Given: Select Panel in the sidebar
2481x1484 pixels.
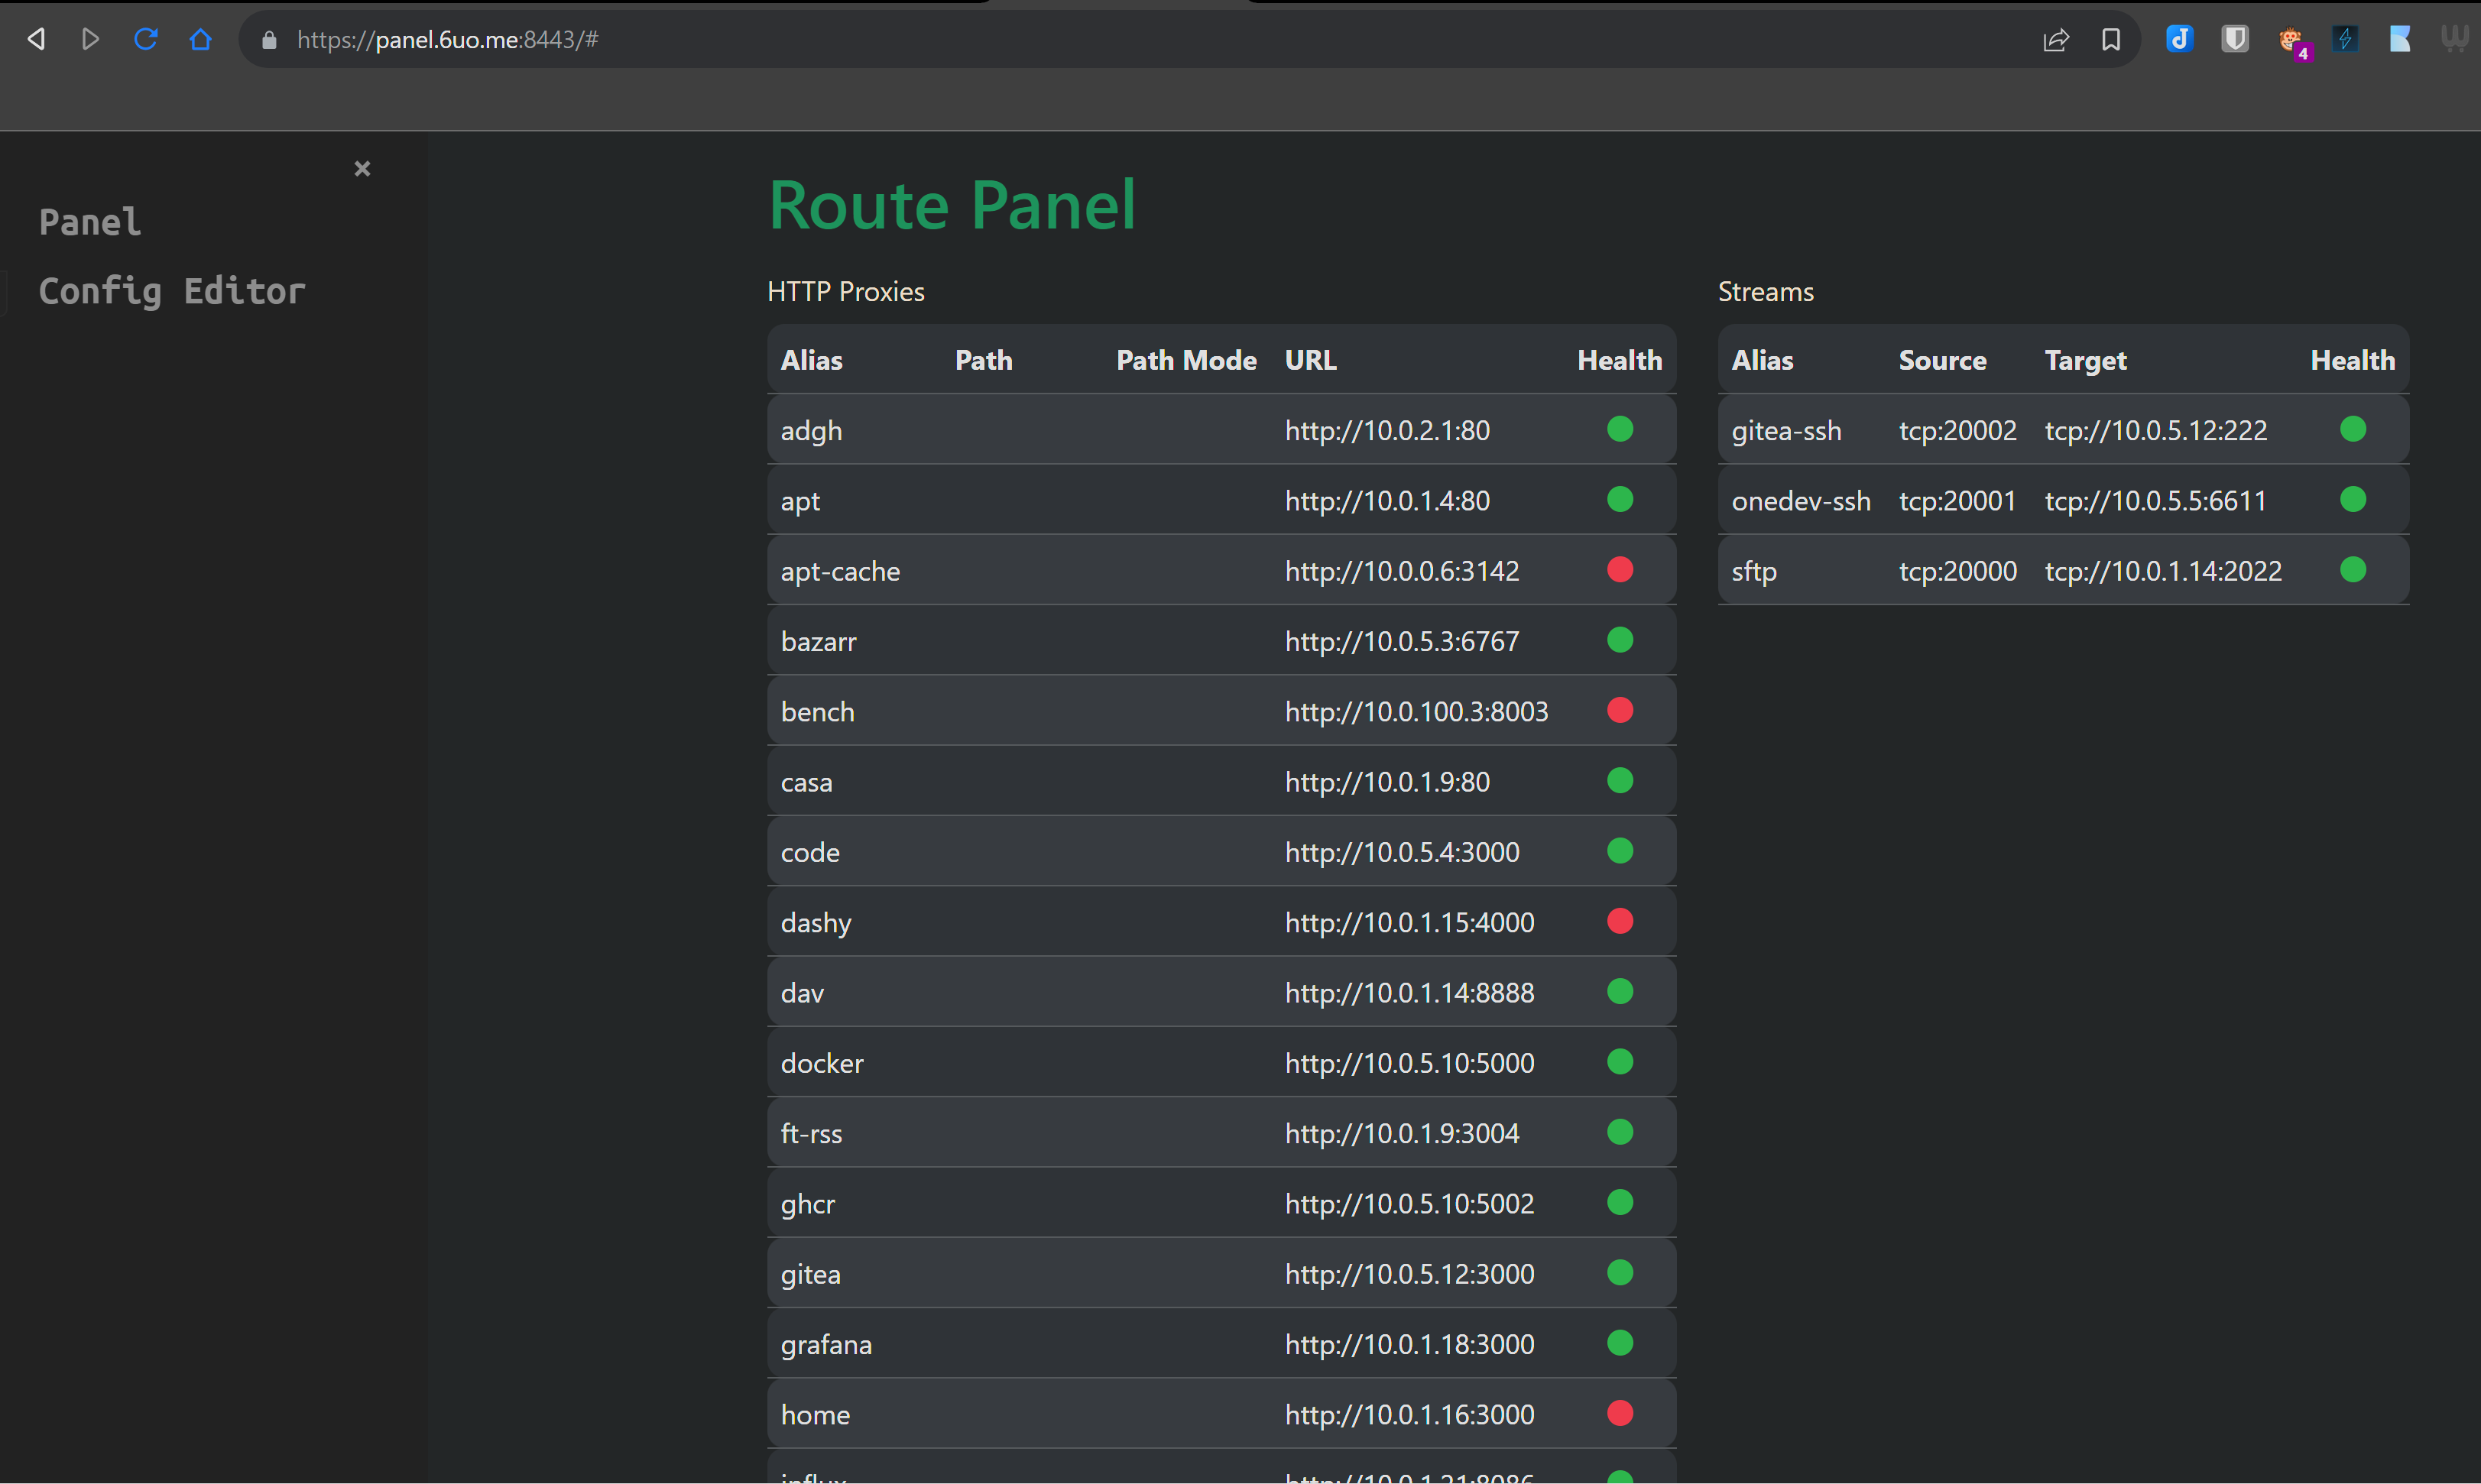Looking at the screenshot, I should point(89,222).
